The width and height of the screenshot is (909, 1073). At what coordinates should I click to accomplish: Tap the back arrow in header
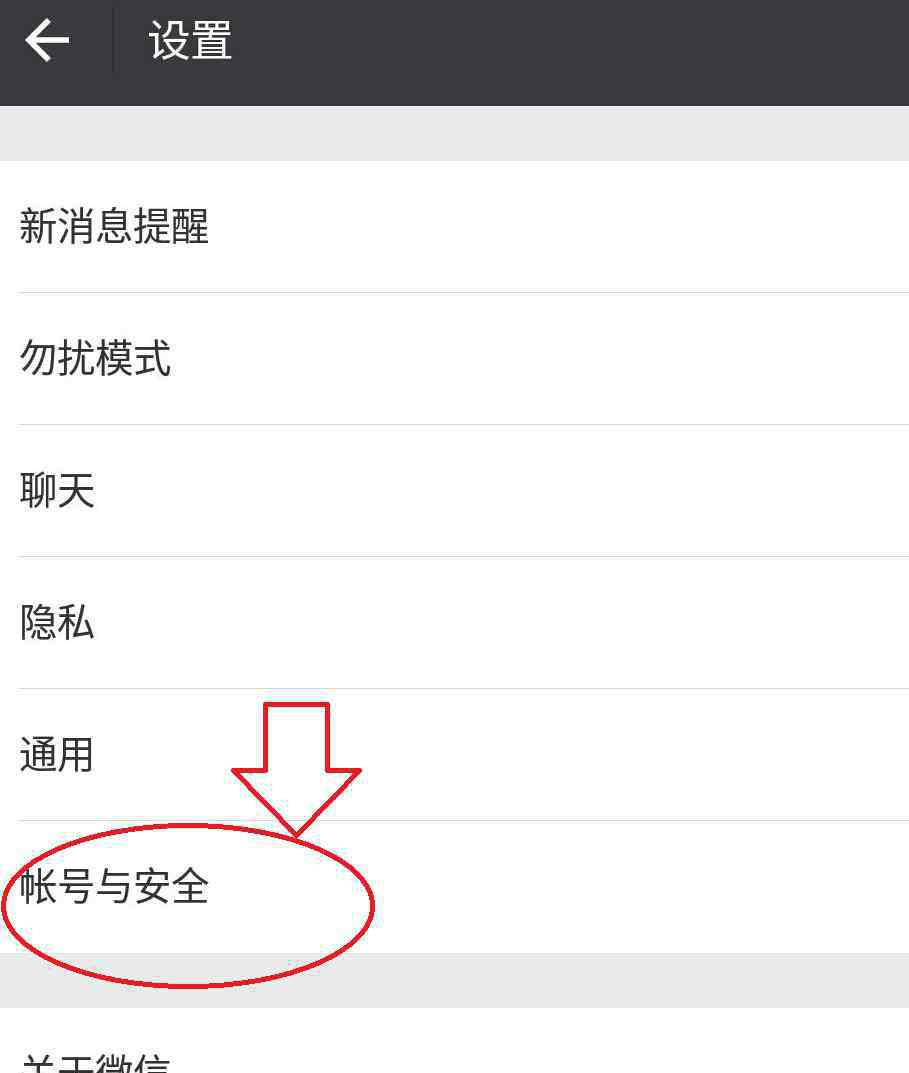pos(47,40)
